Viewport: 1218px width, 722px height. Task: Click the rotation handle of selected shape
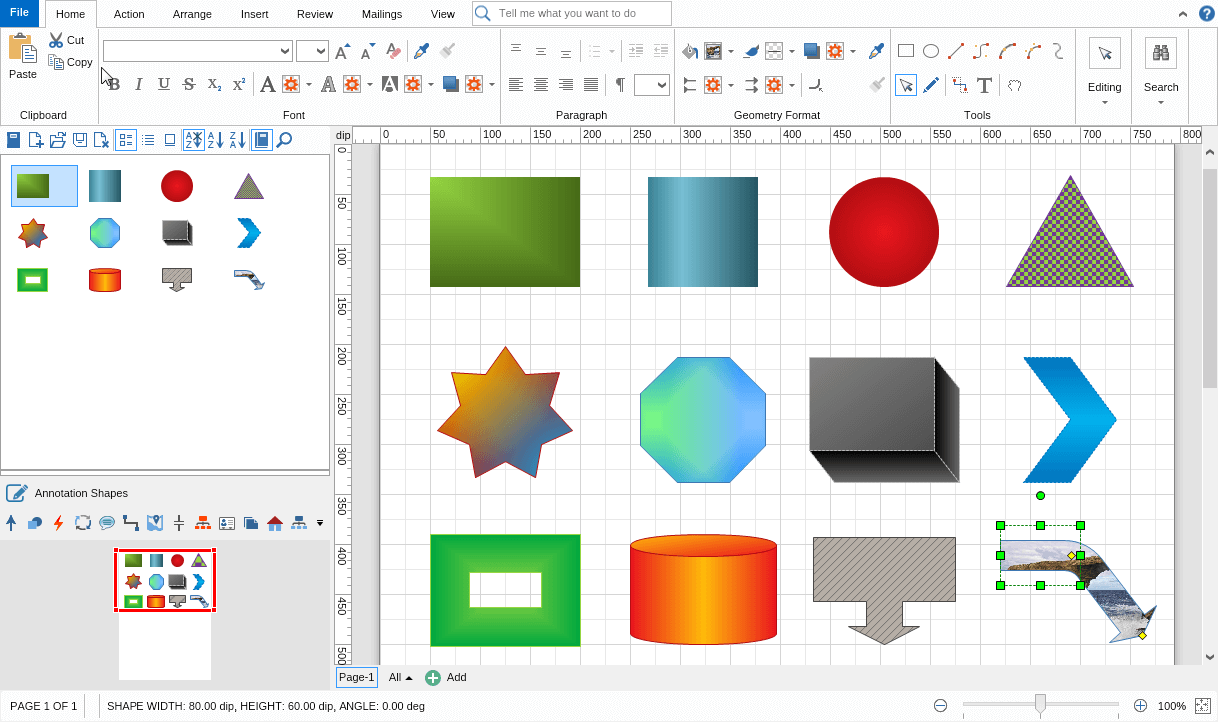coord(1040,495)
